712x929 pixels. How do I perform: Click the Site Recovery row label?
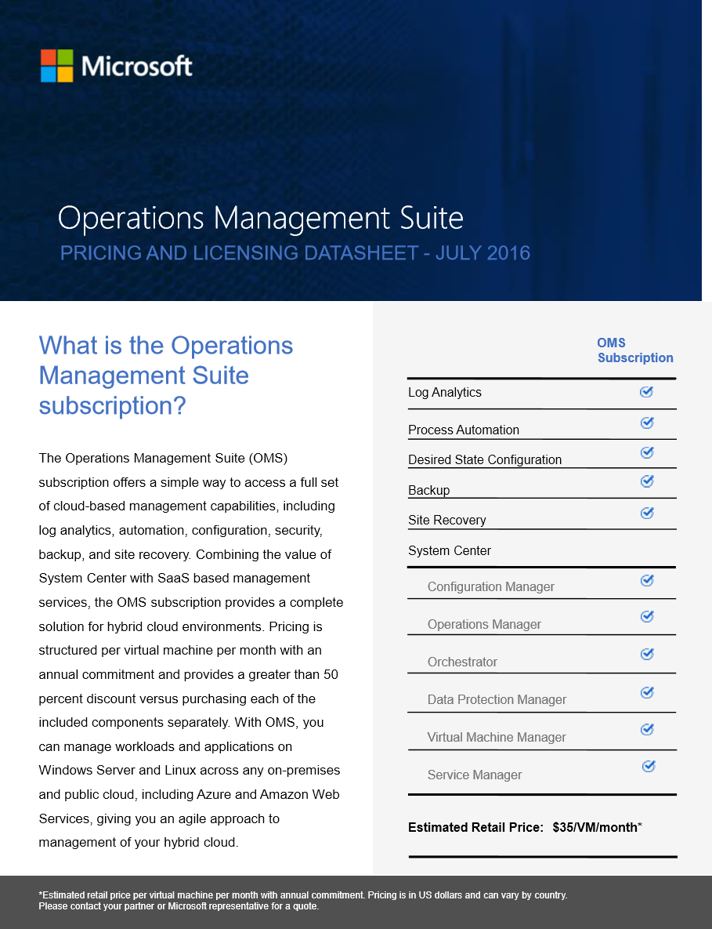pyautogui.click(x=447, y=520)
